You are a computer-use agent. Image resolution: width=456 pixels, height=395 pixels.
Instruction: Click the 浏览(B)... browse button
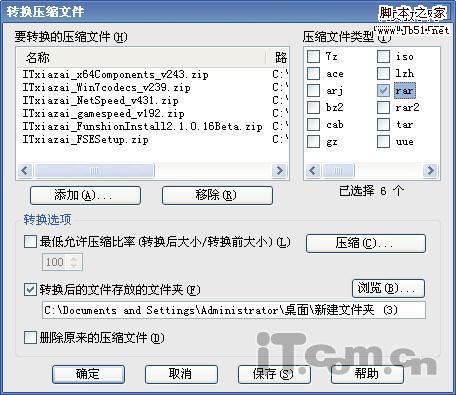388,288
